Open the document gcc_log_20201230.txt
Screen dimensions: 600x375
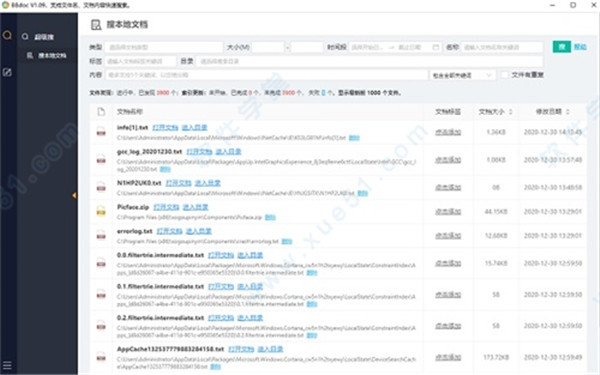click(199, 152)
